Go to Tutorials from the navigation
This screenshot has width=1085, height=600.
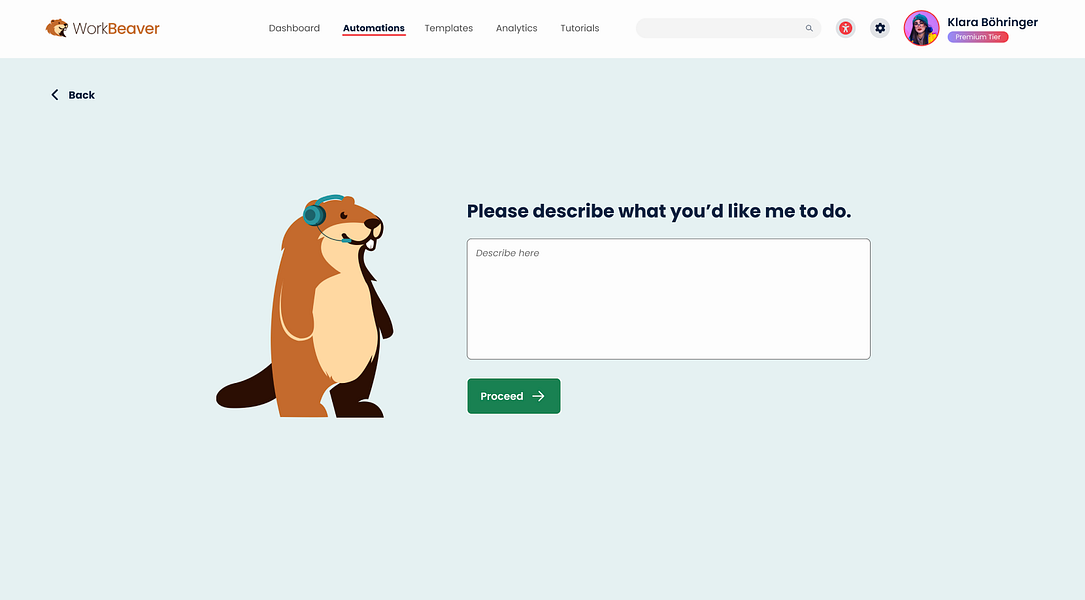(579, 28)
